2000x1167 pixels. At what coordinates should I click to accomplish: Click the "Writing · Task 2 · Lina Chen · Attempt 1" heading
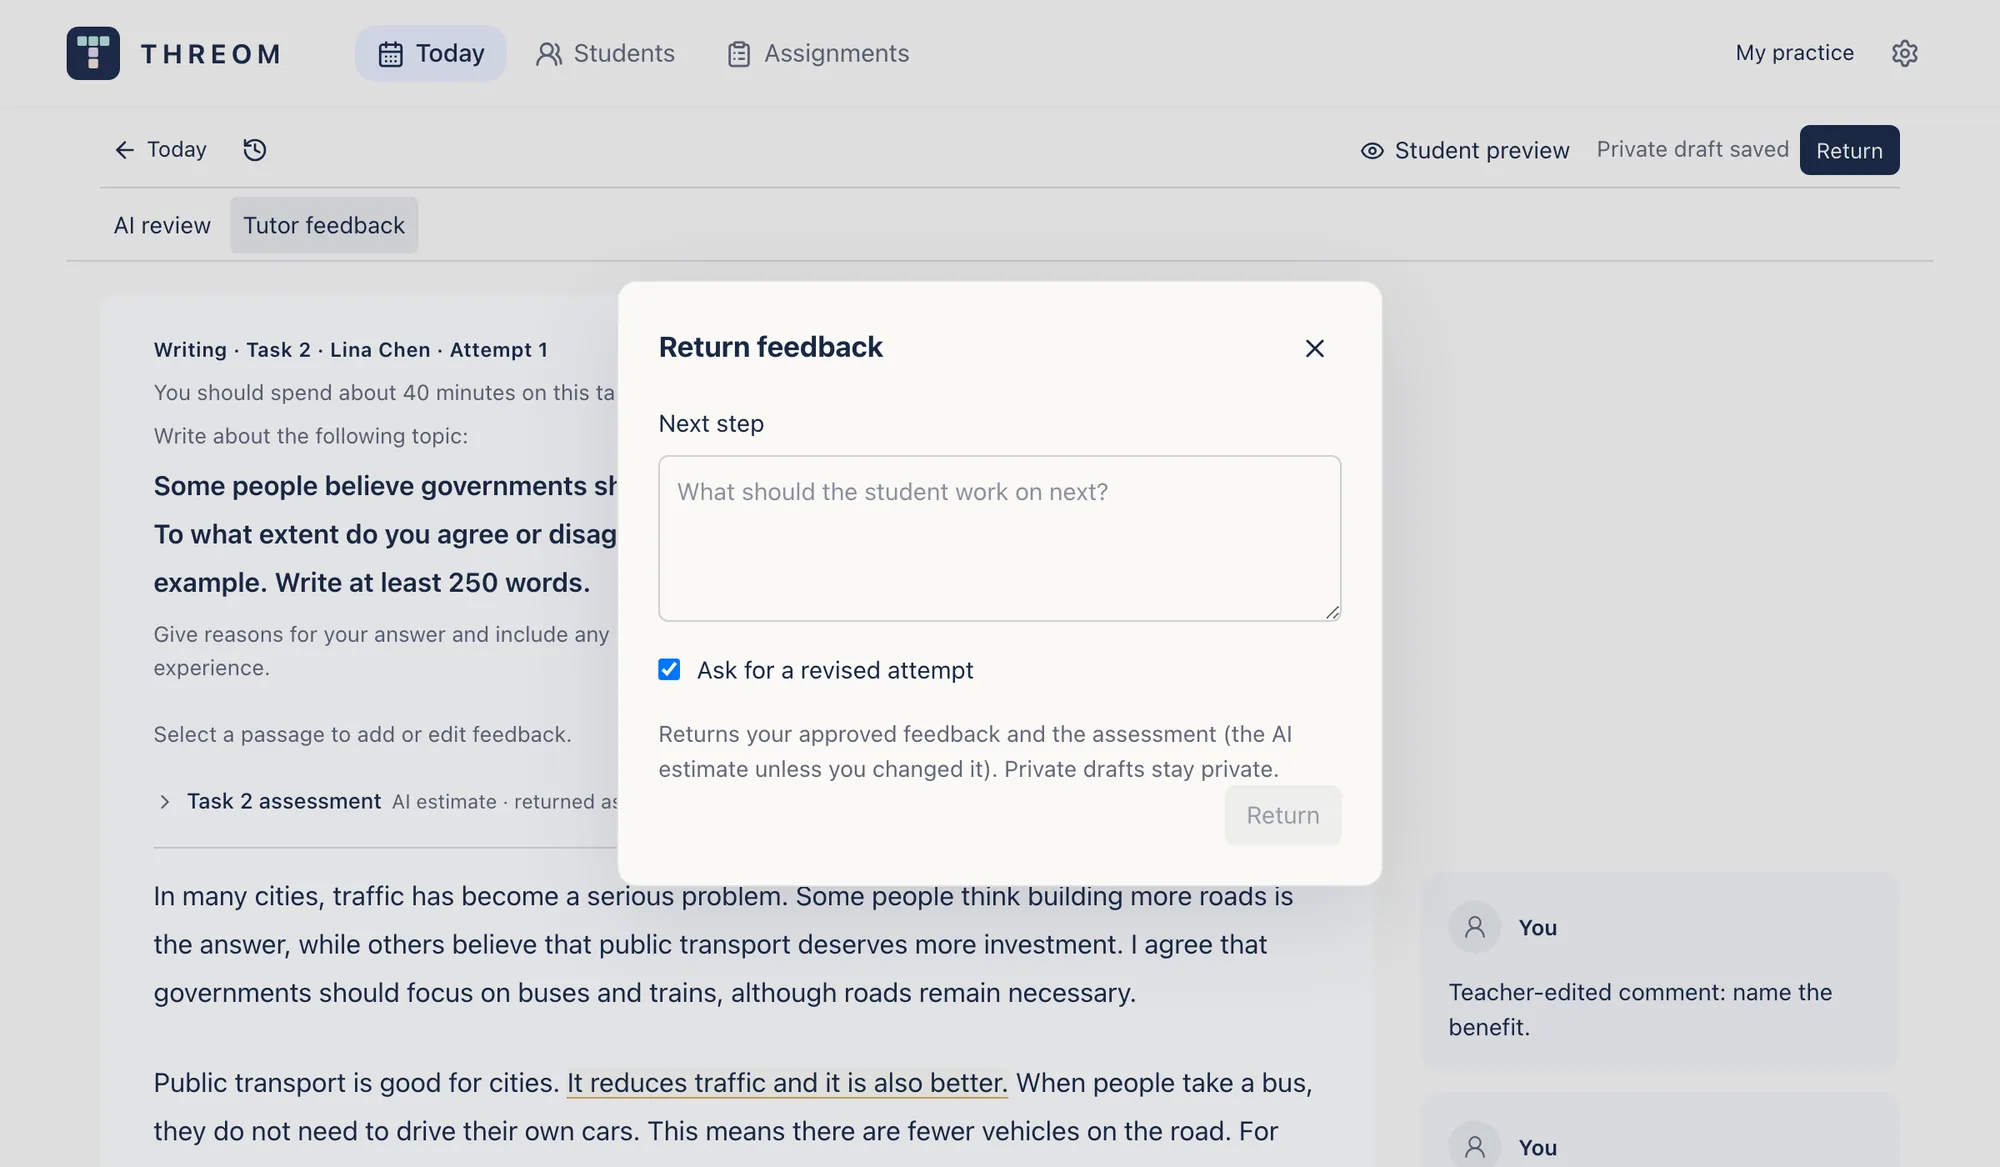click(351, 350)
